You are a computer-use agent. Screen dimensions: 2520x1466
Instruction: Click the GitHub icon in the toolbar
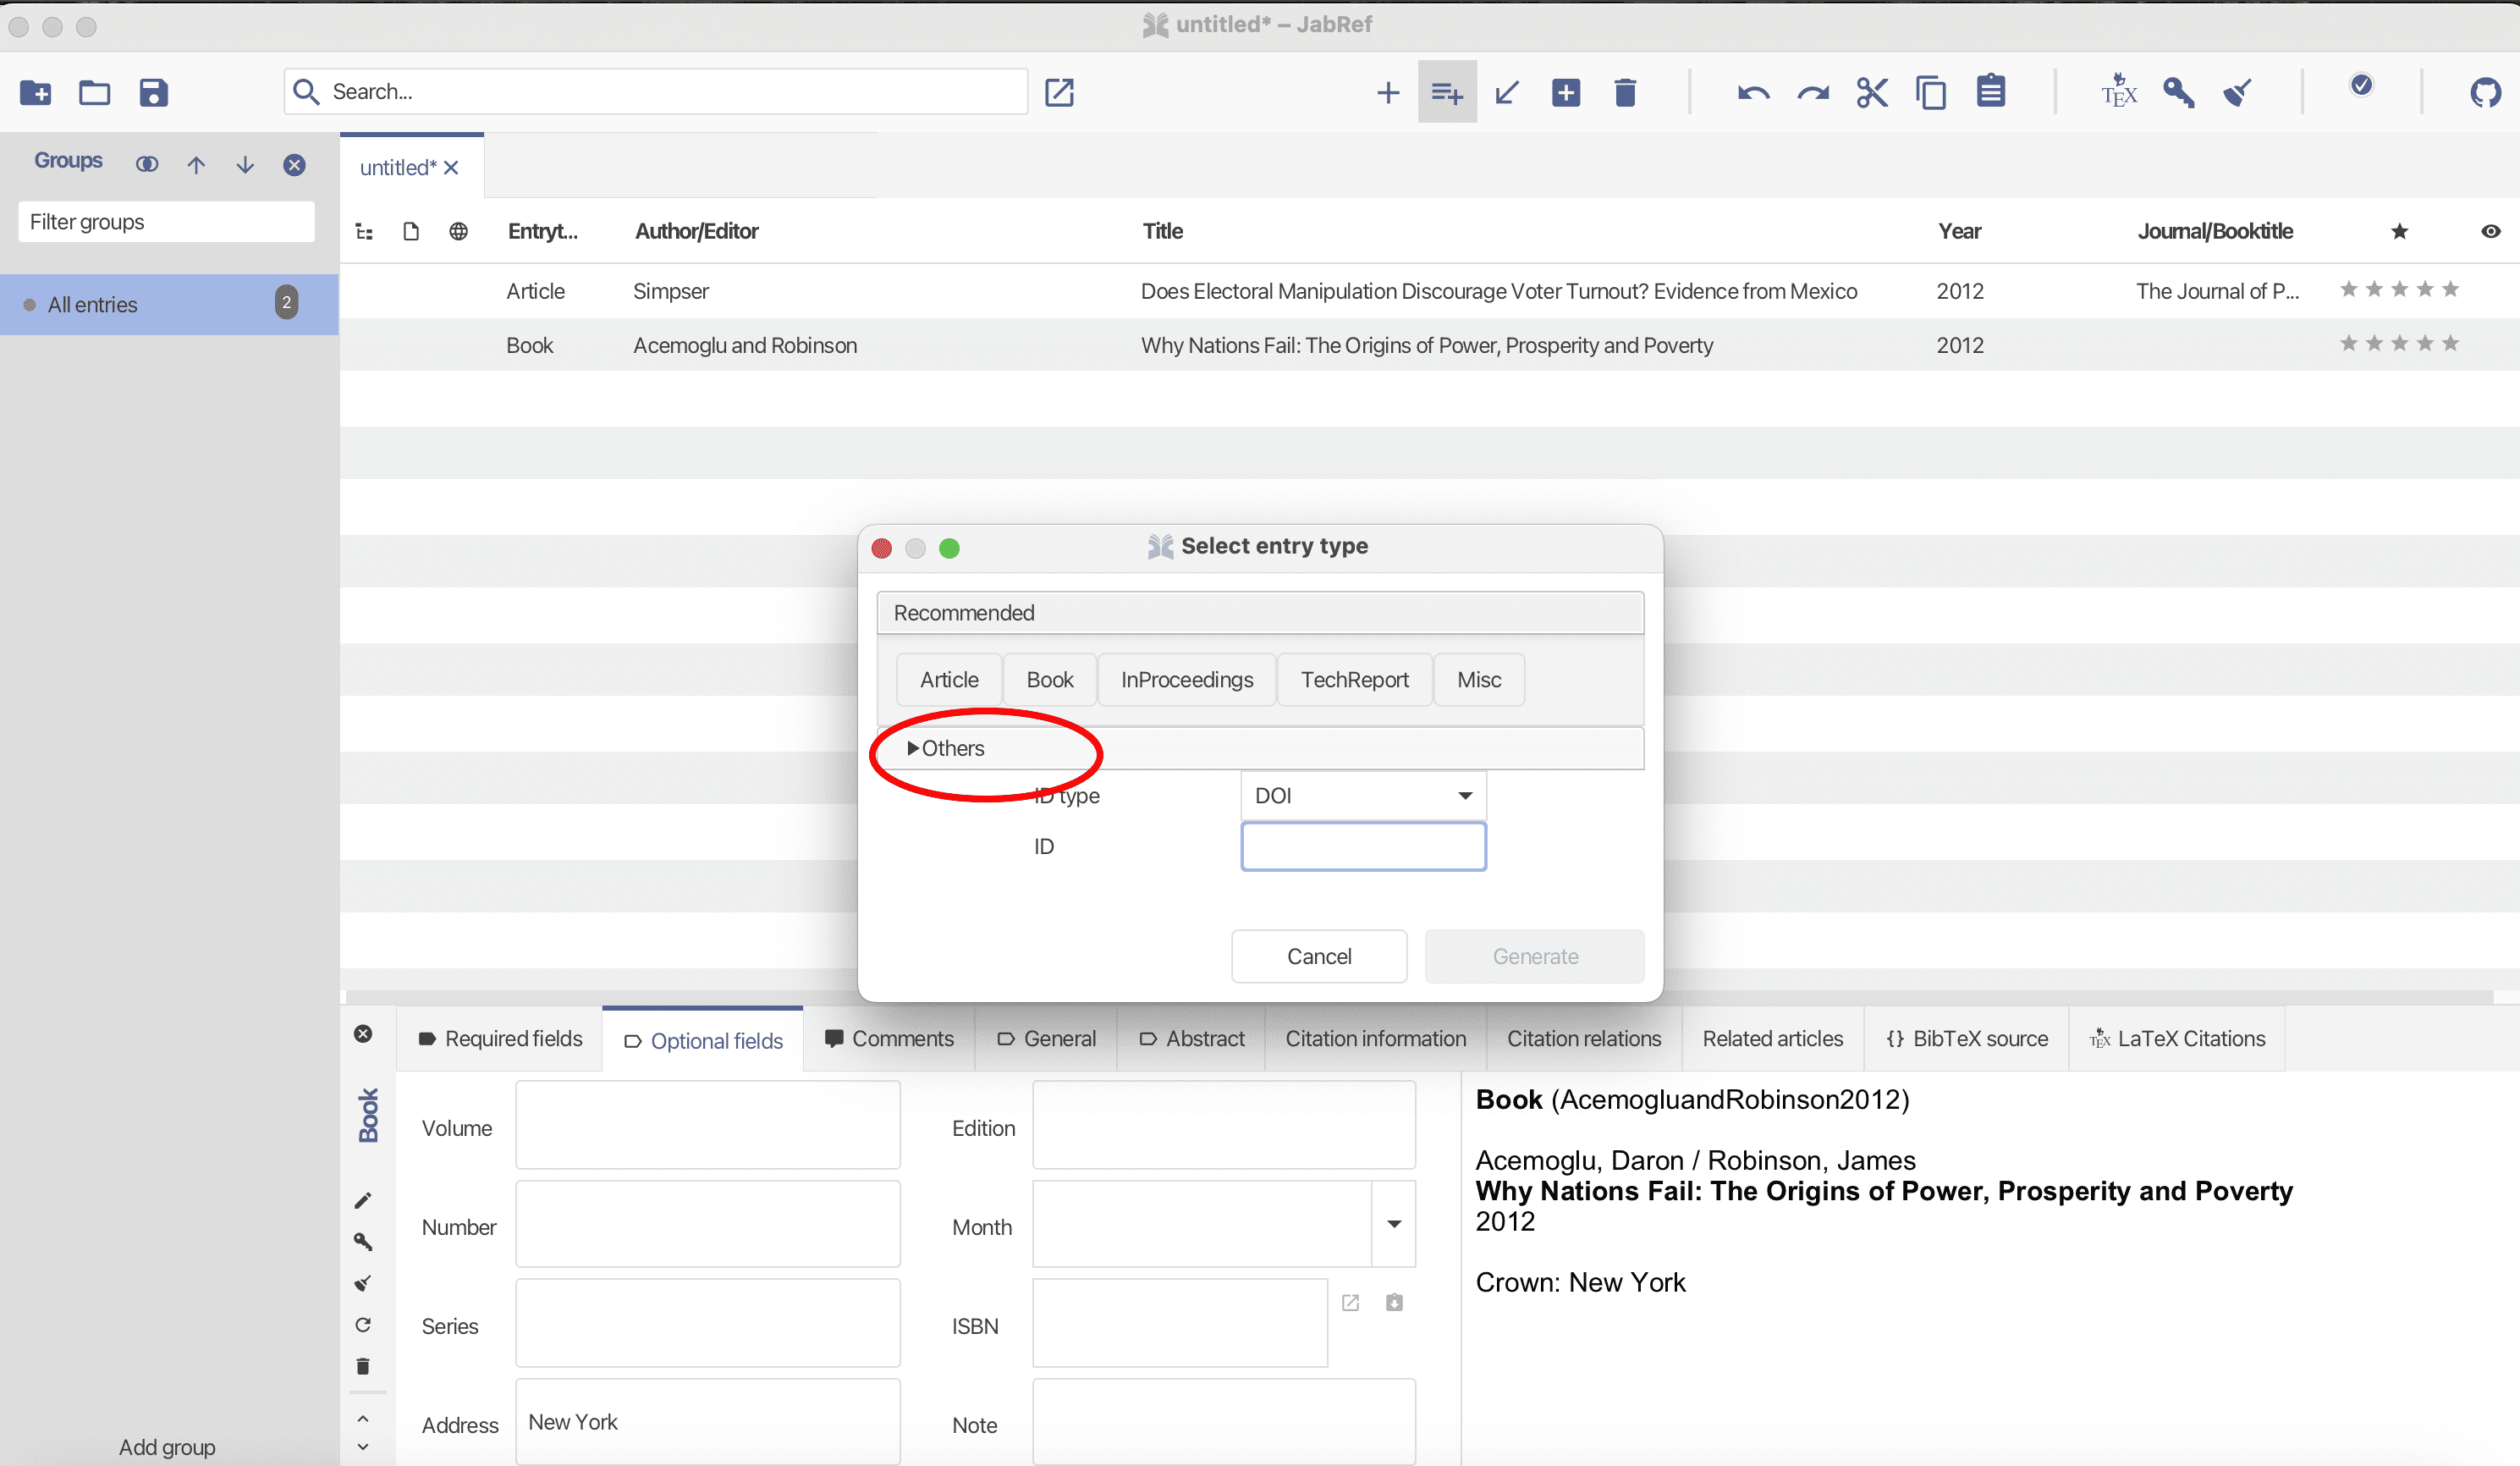2484,93
